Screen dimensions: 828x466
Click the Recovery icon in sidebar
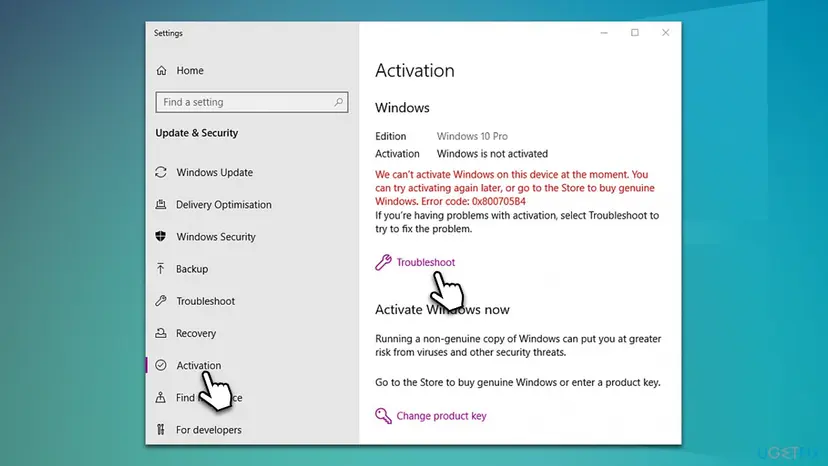point(161,333)
